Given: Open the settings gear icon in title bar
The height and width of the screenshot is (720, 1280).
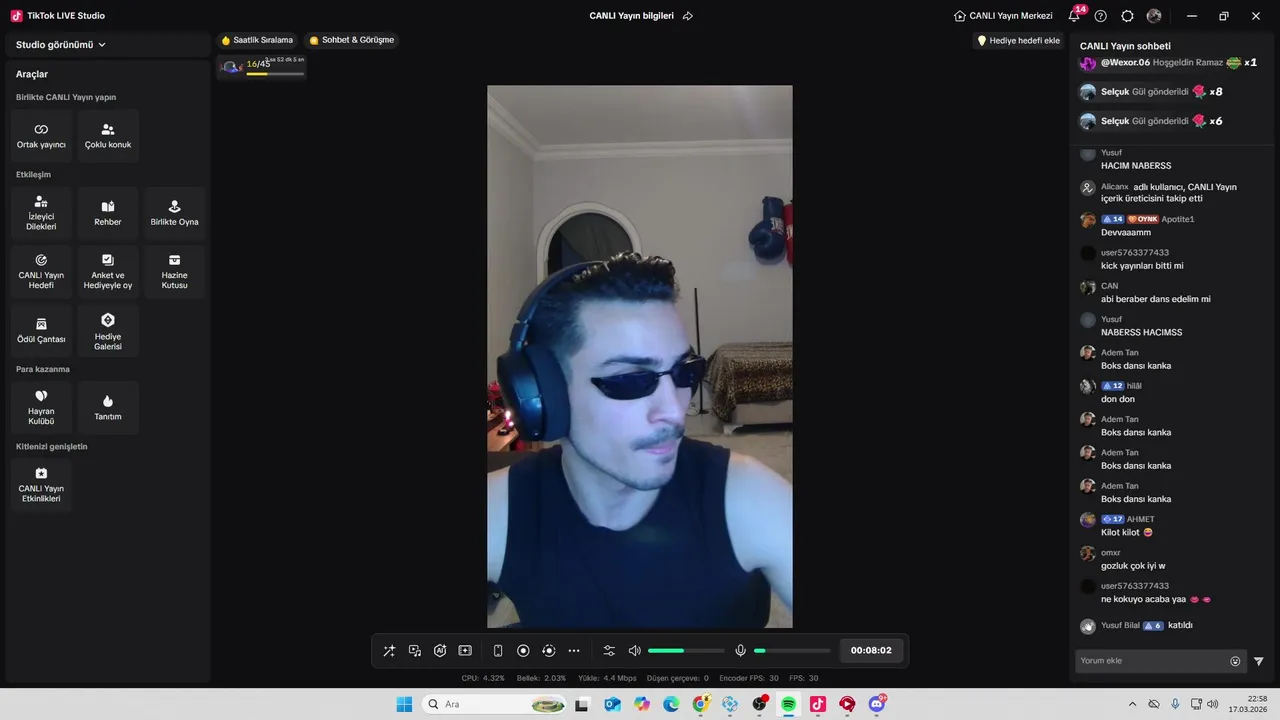Looking at the screenshot, I should tap(1127, 16).
